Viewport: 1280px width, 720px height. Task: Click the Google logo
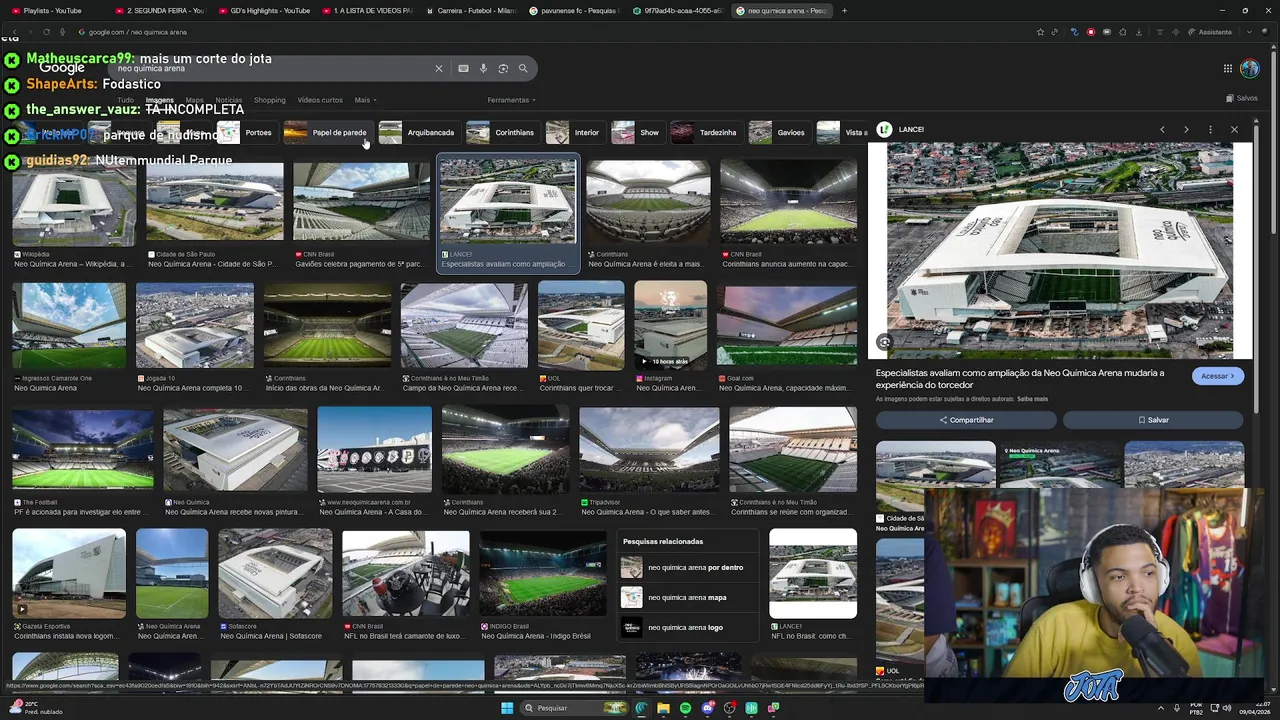[62, 68]
